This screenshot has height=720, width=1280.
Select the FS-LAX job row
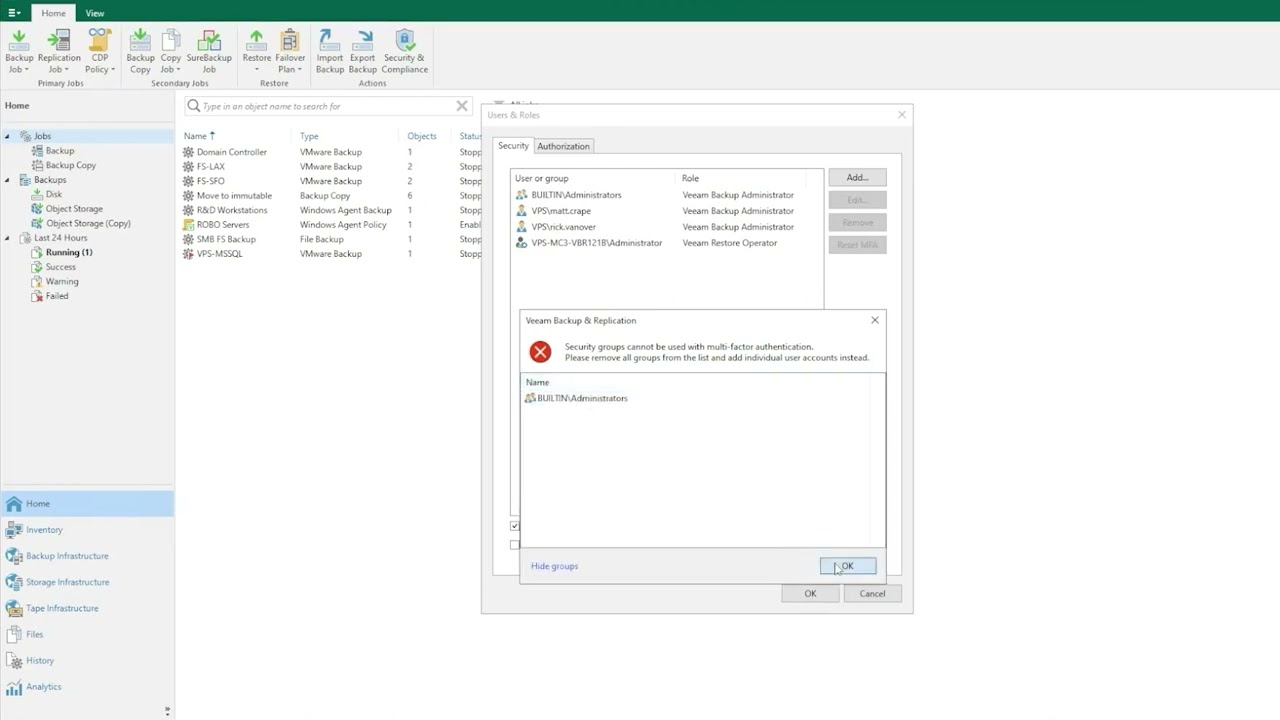coord(330,167)
